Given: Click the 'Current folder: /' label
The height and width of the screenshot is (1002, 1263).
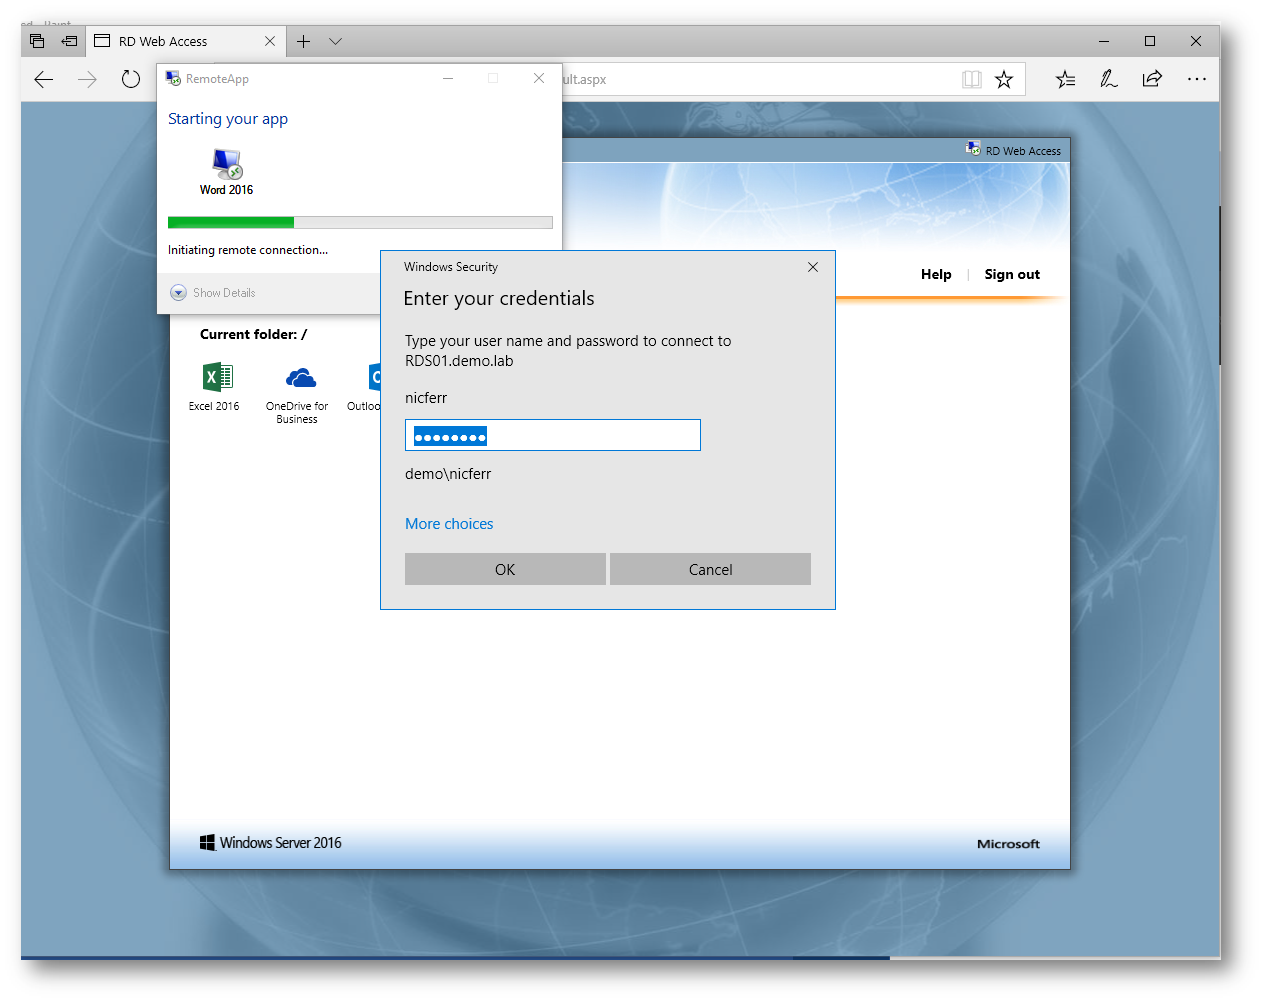Looking at the screenshot, I should [253, 334].
